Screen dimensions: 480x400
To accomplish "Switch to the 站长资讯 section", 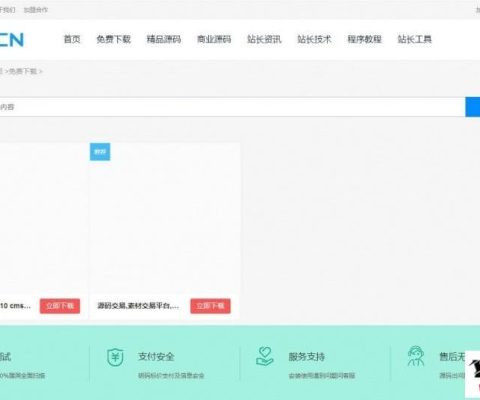I will [264, 39].
